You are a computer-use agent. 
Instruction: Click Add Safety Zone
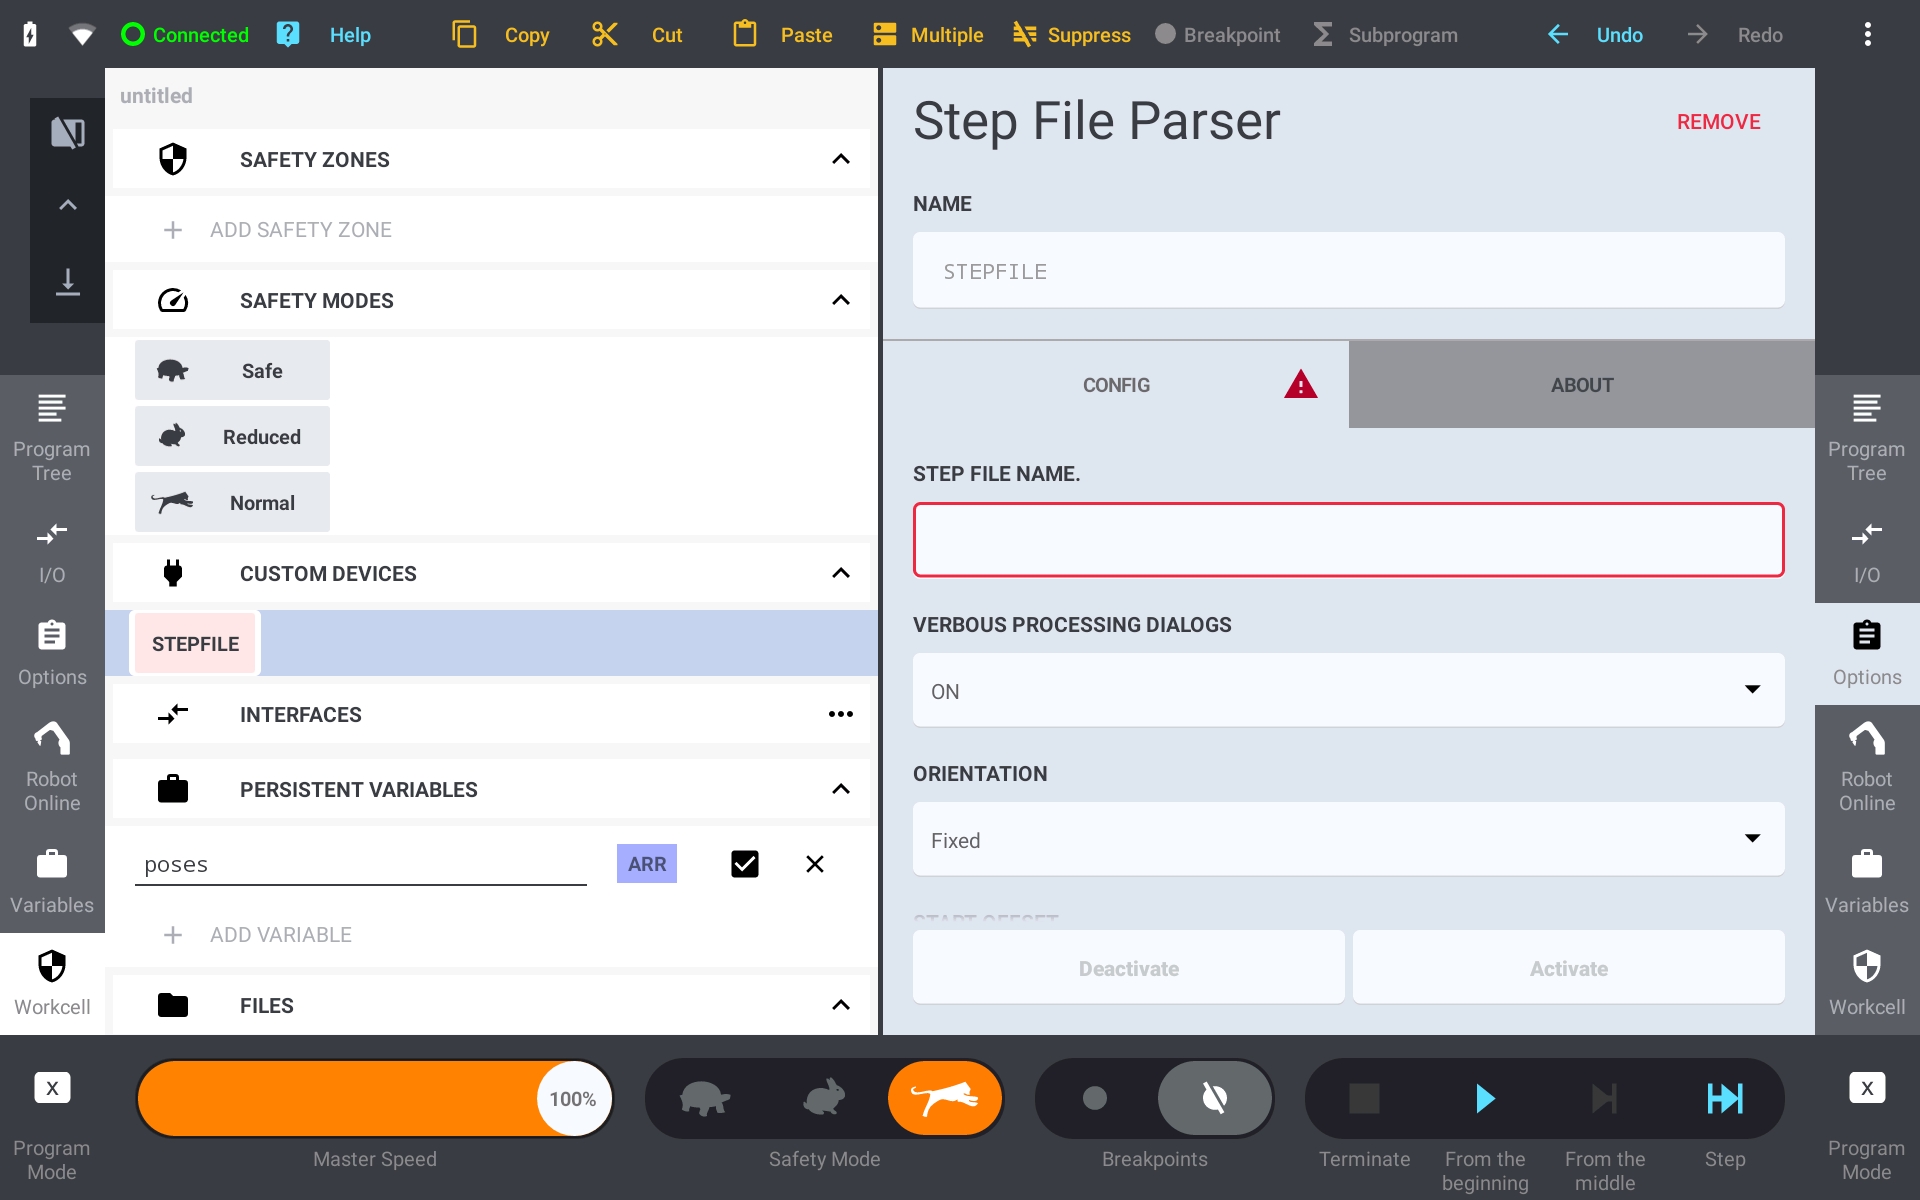coord(300,230)
